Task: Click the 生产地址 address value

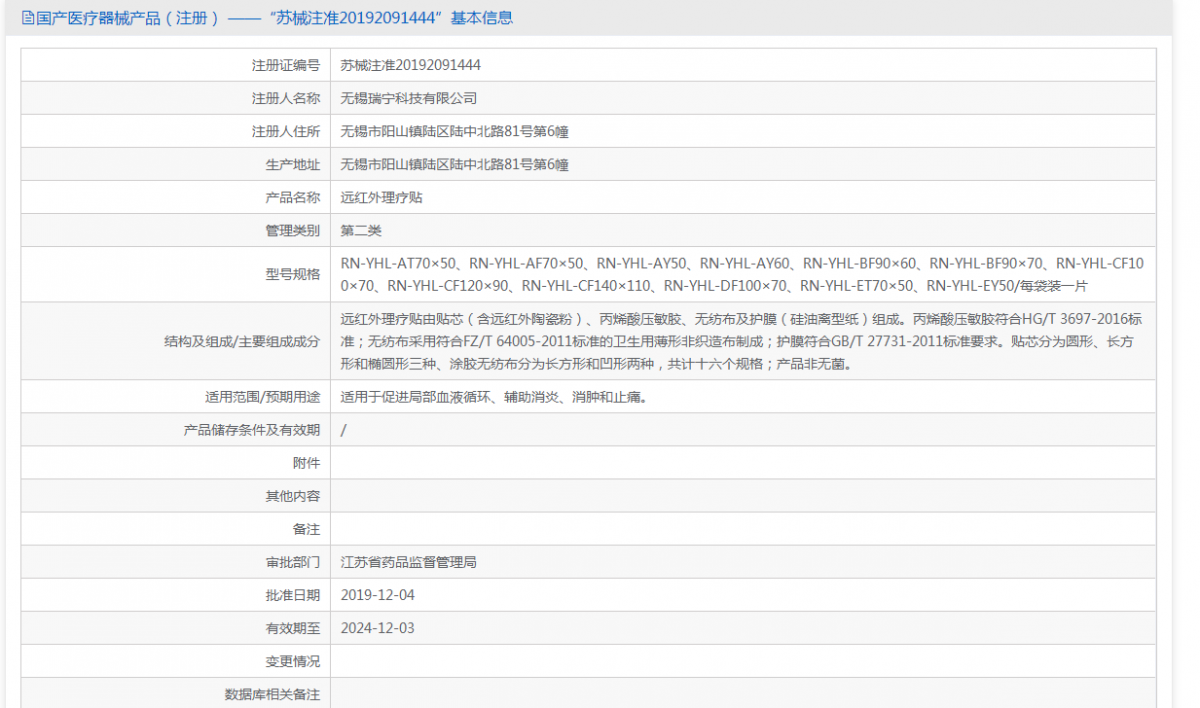Action: (454, 164)
